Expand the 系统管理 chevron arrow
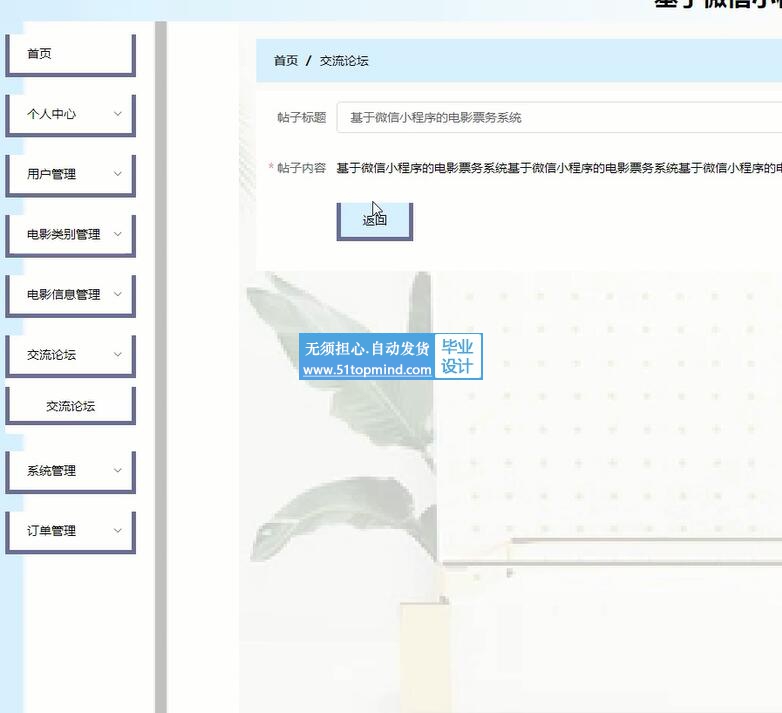This screenshot has height=713, width=782. (118, 470)
